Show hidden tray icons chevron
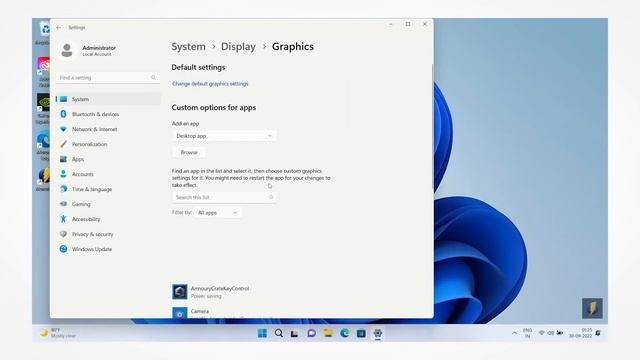 coord(514,333)
